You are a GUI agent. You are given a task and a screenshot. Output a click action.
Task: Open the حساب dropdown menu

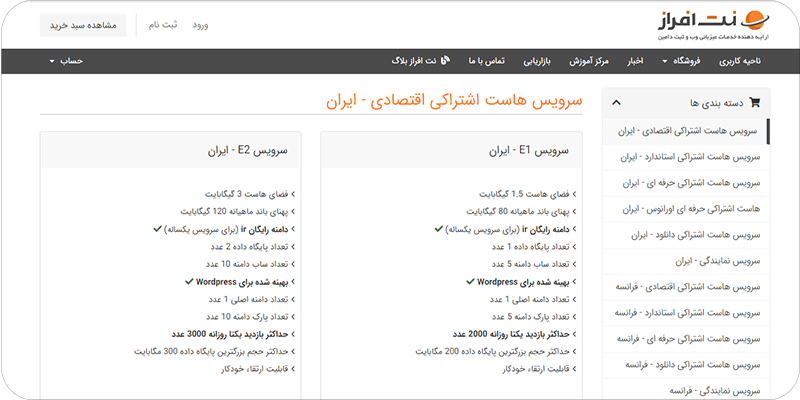coord(66,61)
